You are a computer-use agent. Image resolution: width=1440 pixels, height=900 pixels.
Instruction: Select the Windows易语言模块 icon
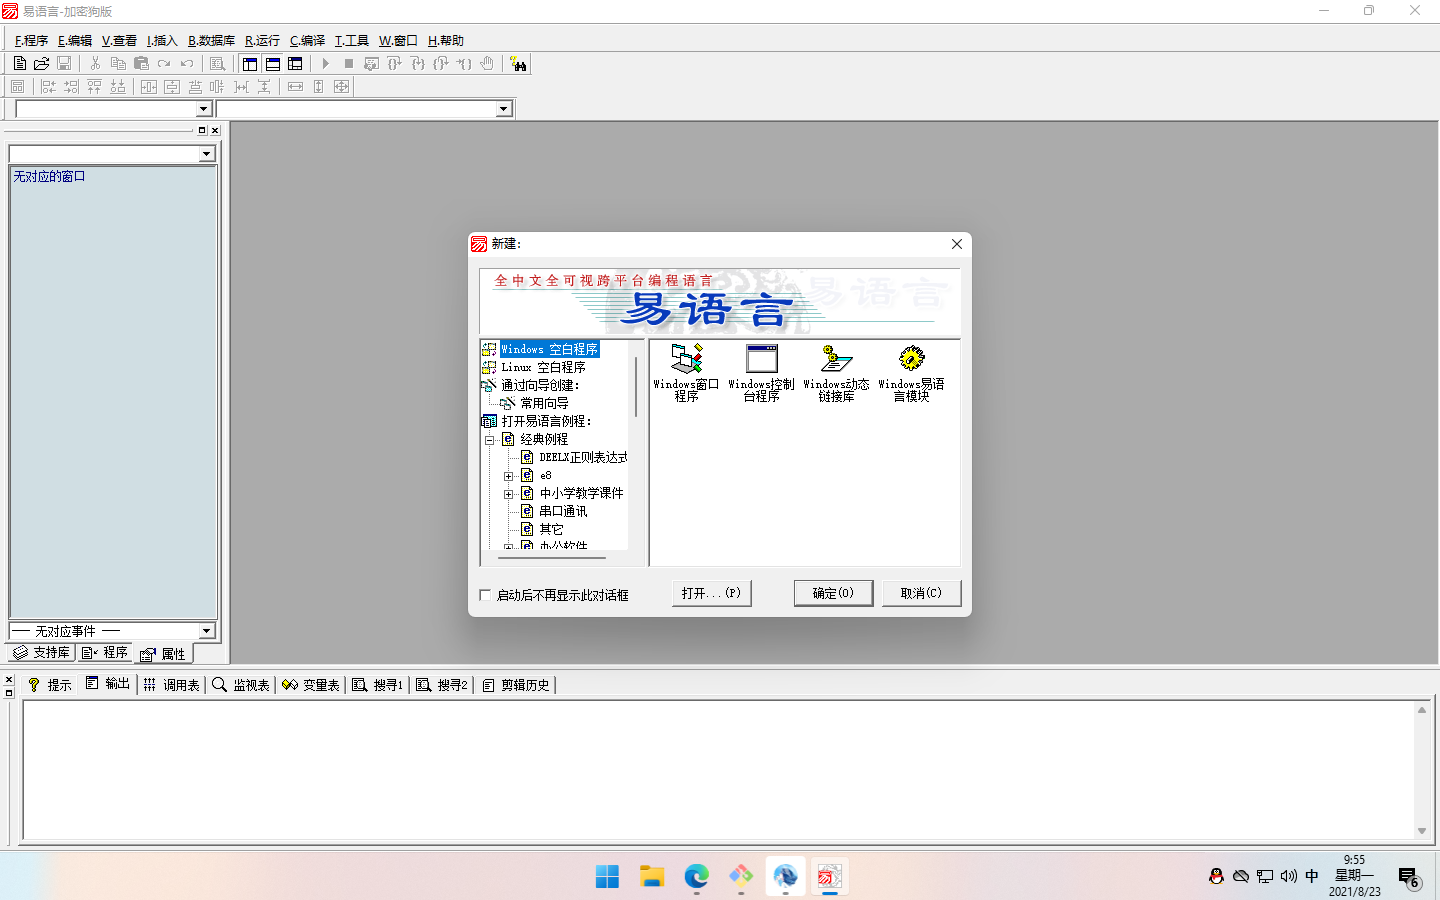click(x=911, y=373)
